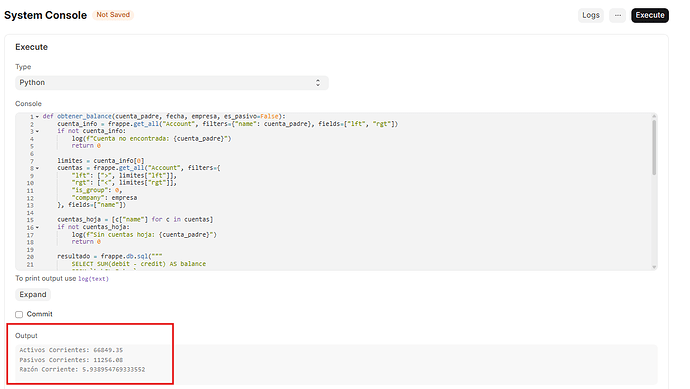
Task: Click the three-dots menu button
Action: pyautogui.click(x=617, y=15)
